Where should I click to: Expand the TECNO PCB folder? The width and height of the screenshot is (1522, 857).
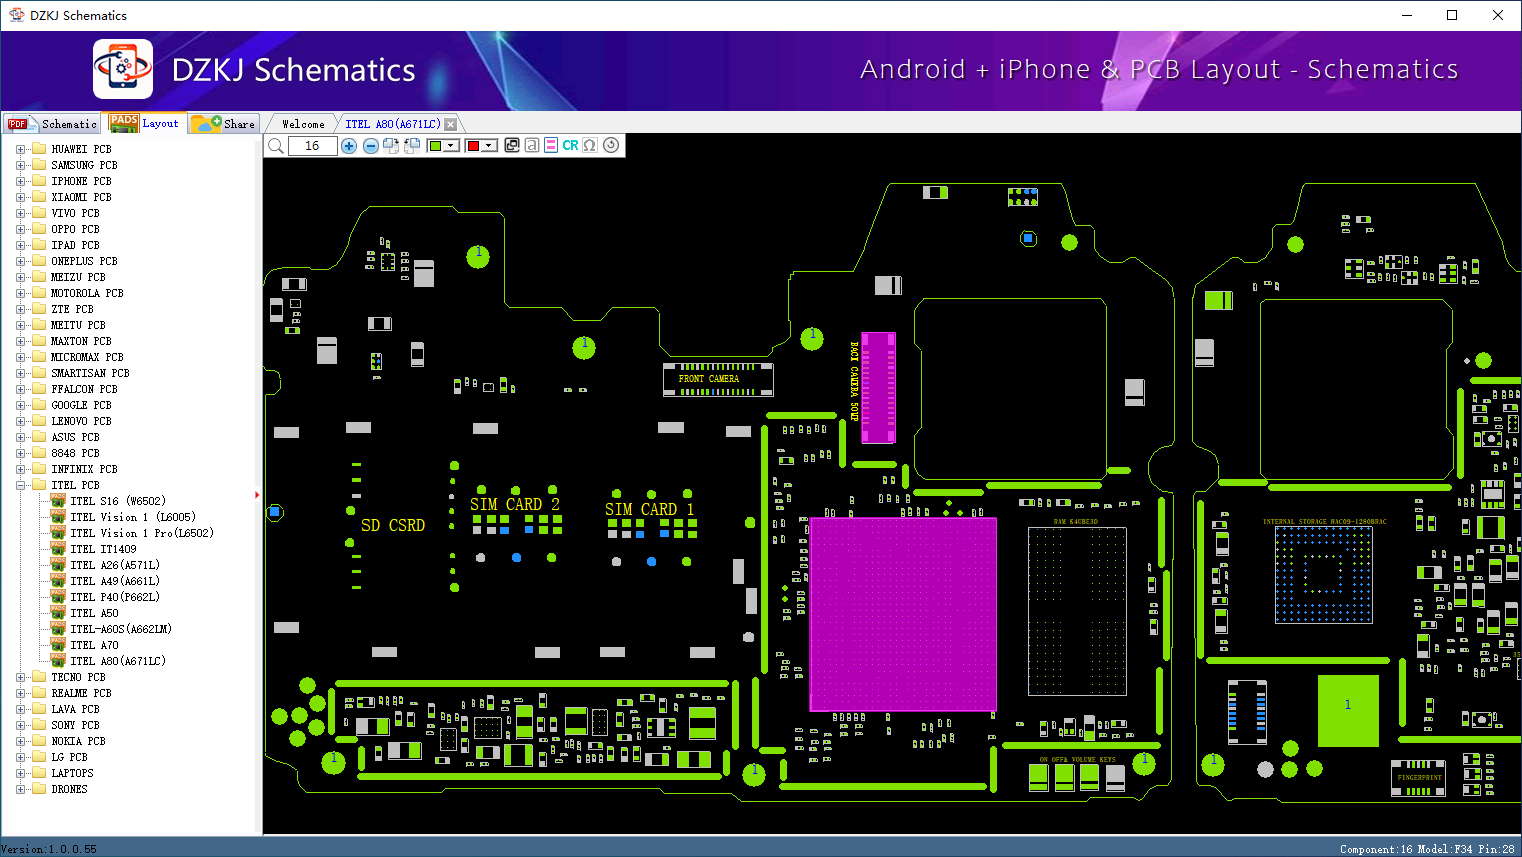pyautogui.click(x=20, y=677)
